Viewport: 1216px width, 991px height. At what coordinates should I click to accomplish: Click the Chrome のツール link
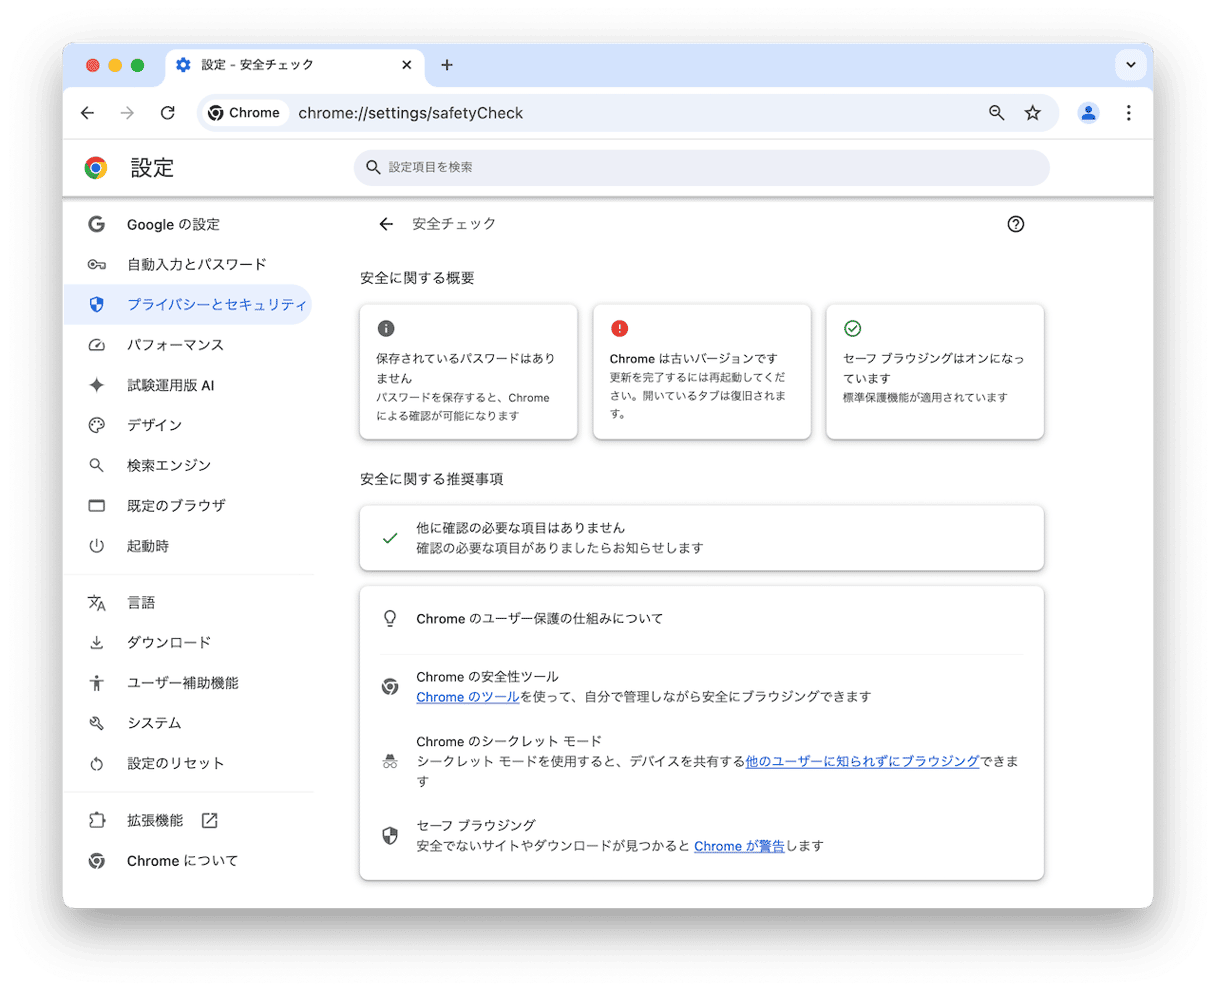(467, 697)
